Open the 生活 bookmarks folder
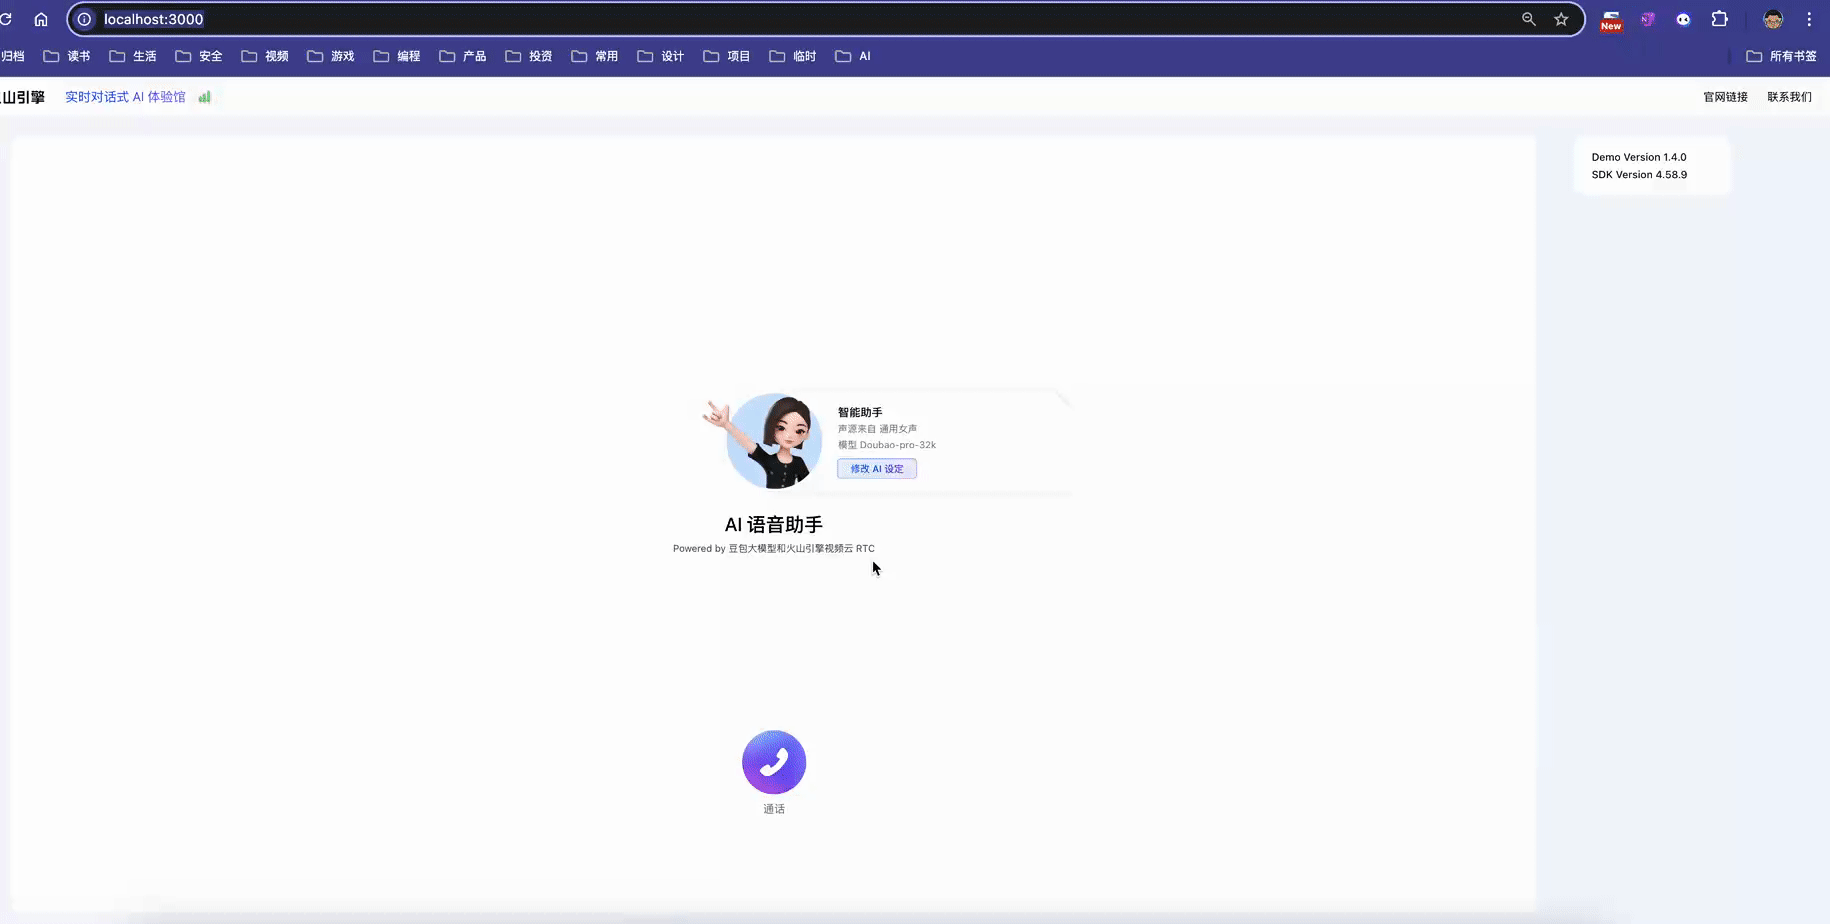1830x924 pixels. pyautogui.click(x=133, y=56)
